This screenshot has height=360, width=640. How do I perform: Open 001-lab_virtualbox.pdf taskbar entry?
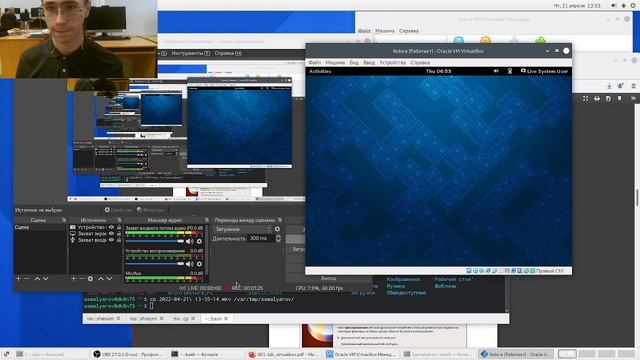pyautogui.click(x=284, y=354)
